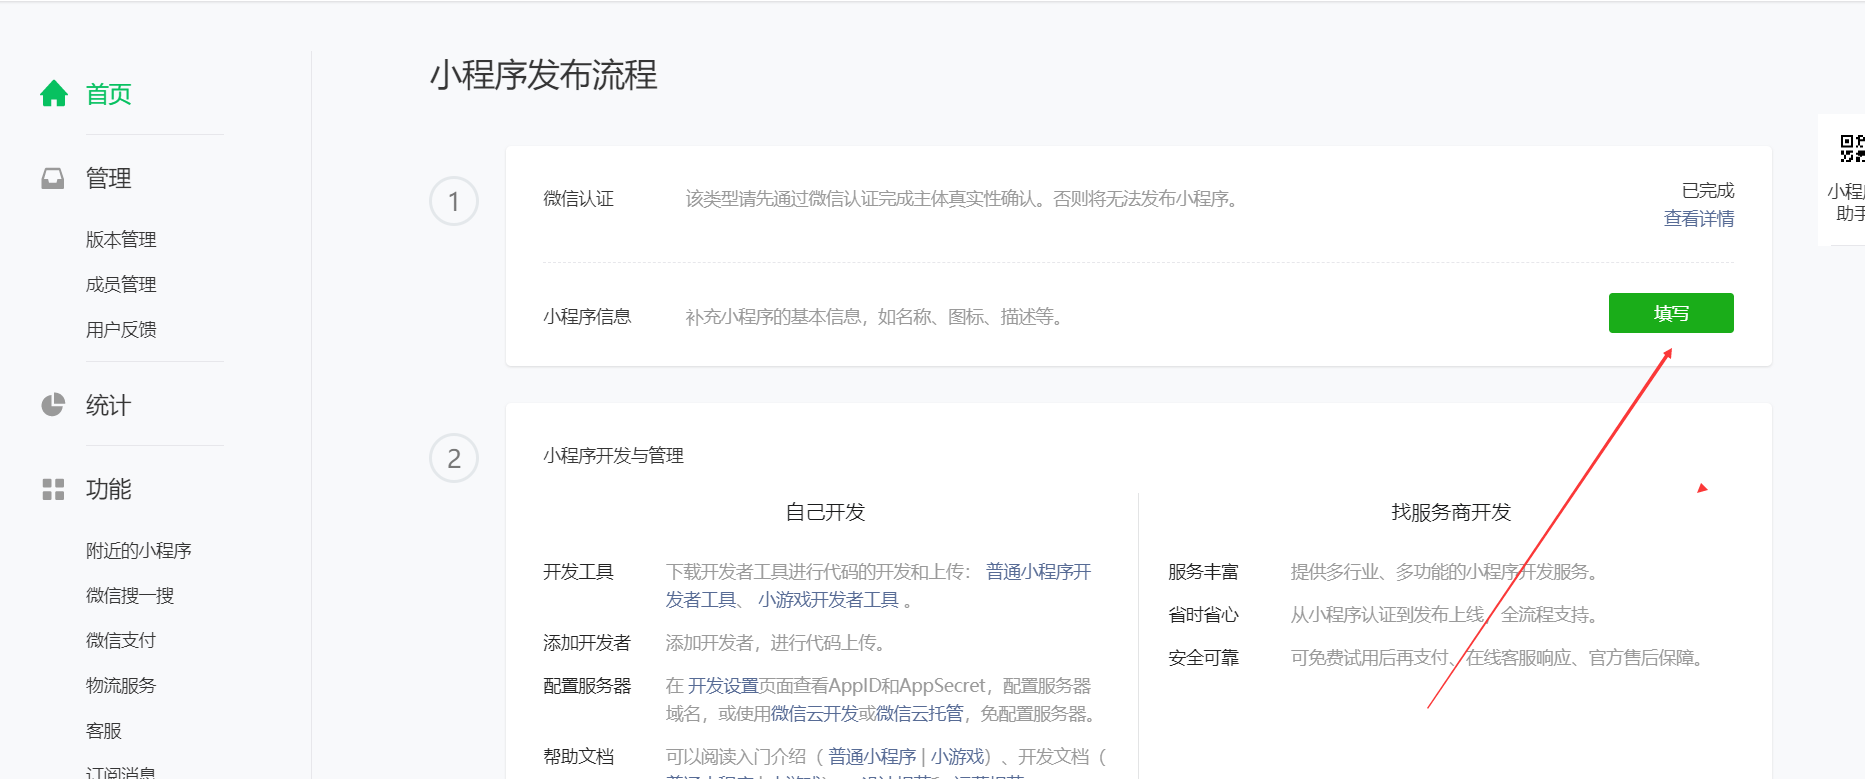The height and width of the screenshot is (779, 1865).
Task: Click the 配置服务器 row label
Action: point(587,685)
